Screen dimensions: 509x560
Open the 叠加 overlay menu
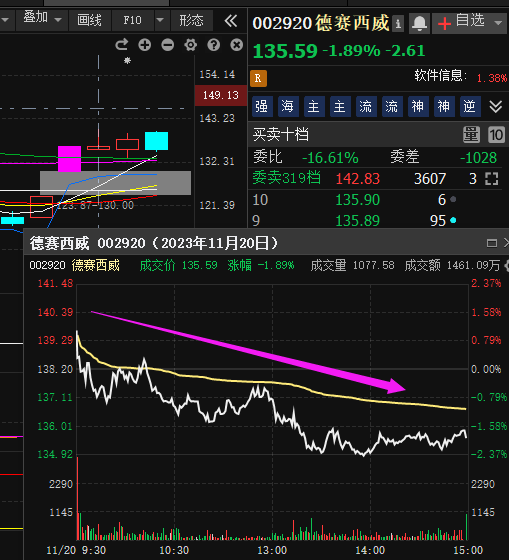click(x=35, y=18)
